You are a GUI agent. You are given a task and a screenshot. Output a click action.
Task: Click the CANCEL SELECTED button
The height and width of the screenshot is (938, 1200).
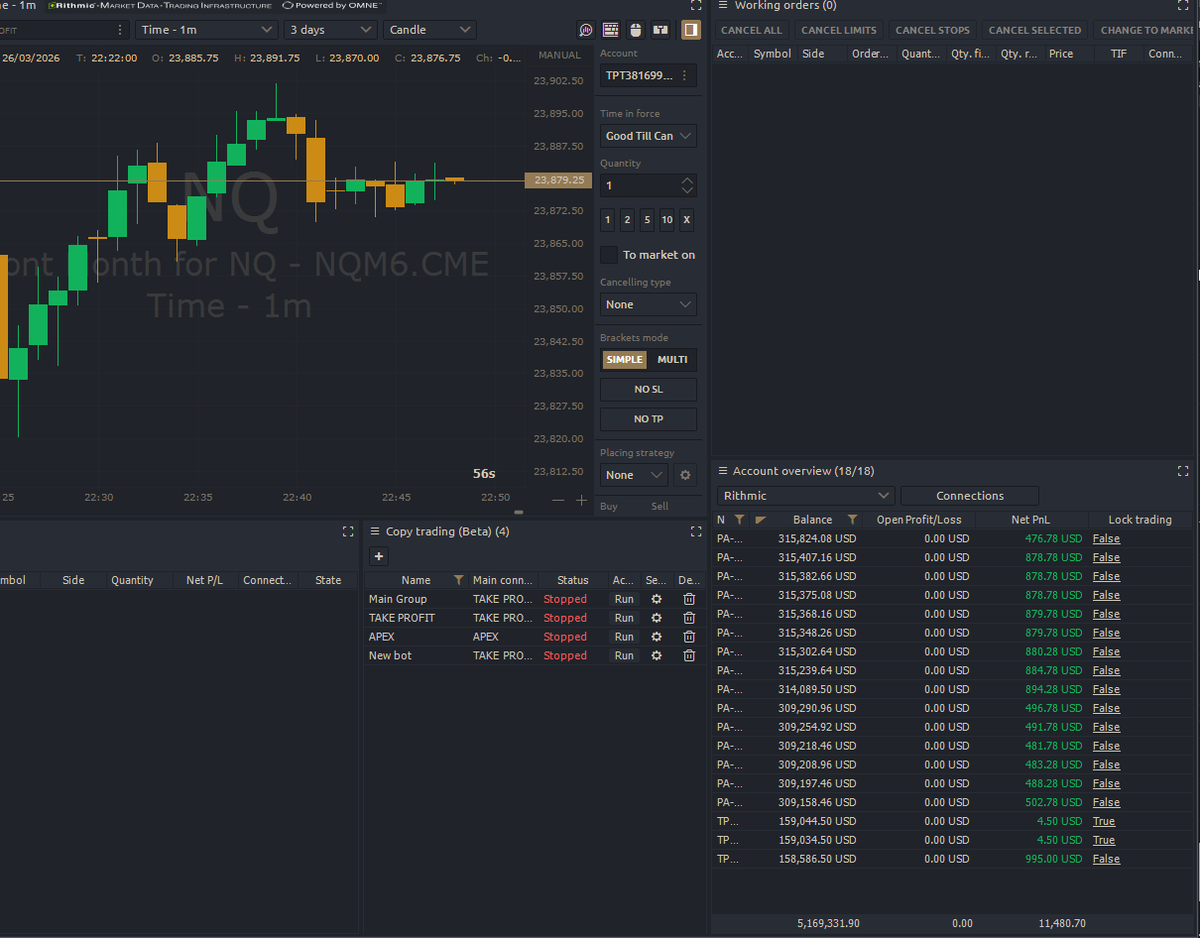click(1035, 30)
